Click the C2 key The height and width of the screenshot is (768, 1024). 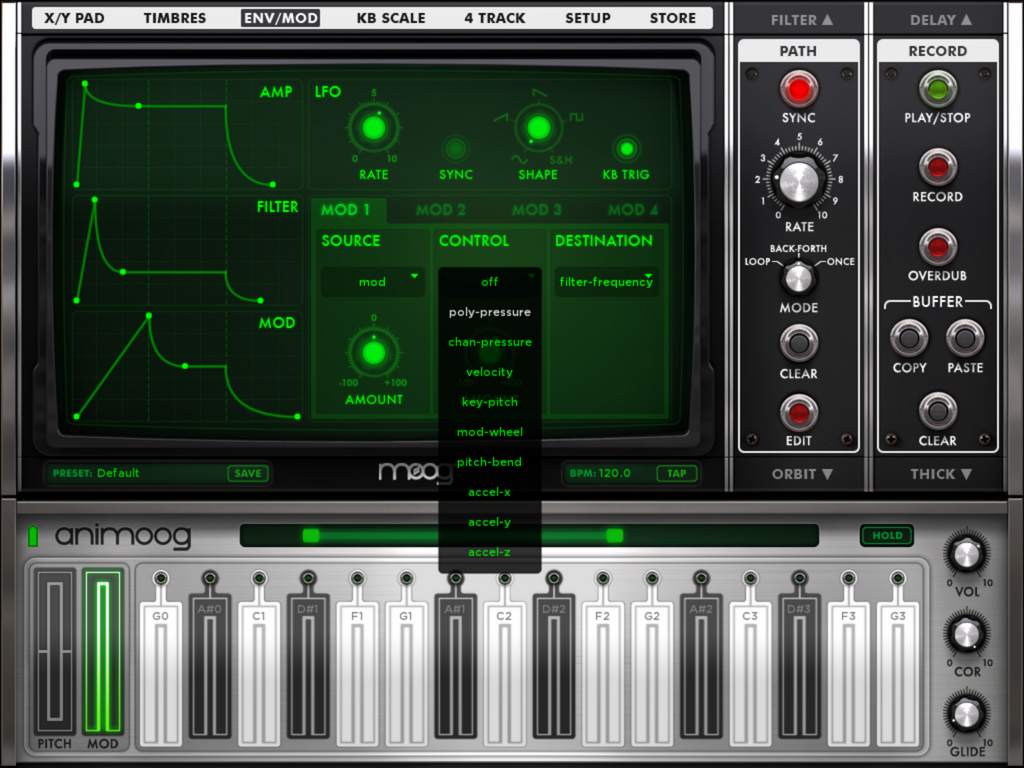504,673
